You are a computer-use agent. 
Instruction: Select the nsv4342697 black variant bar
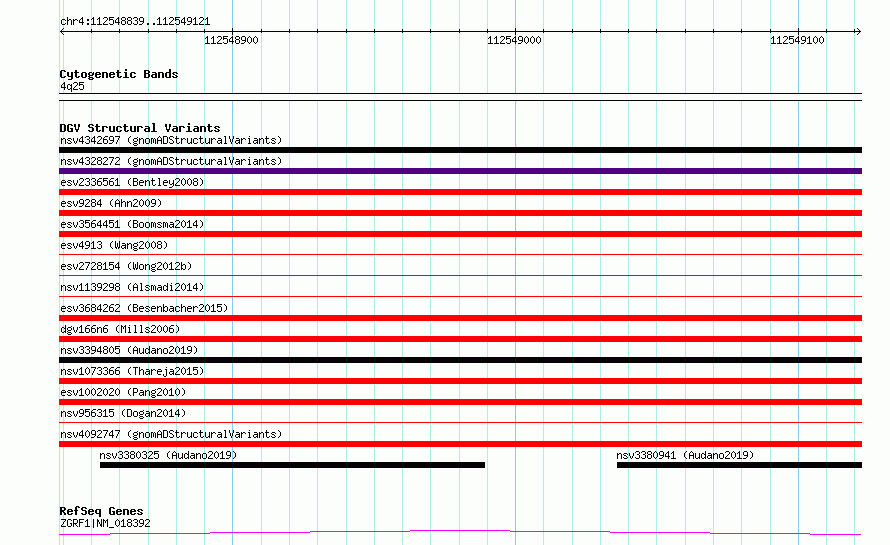tap(460, 150)
